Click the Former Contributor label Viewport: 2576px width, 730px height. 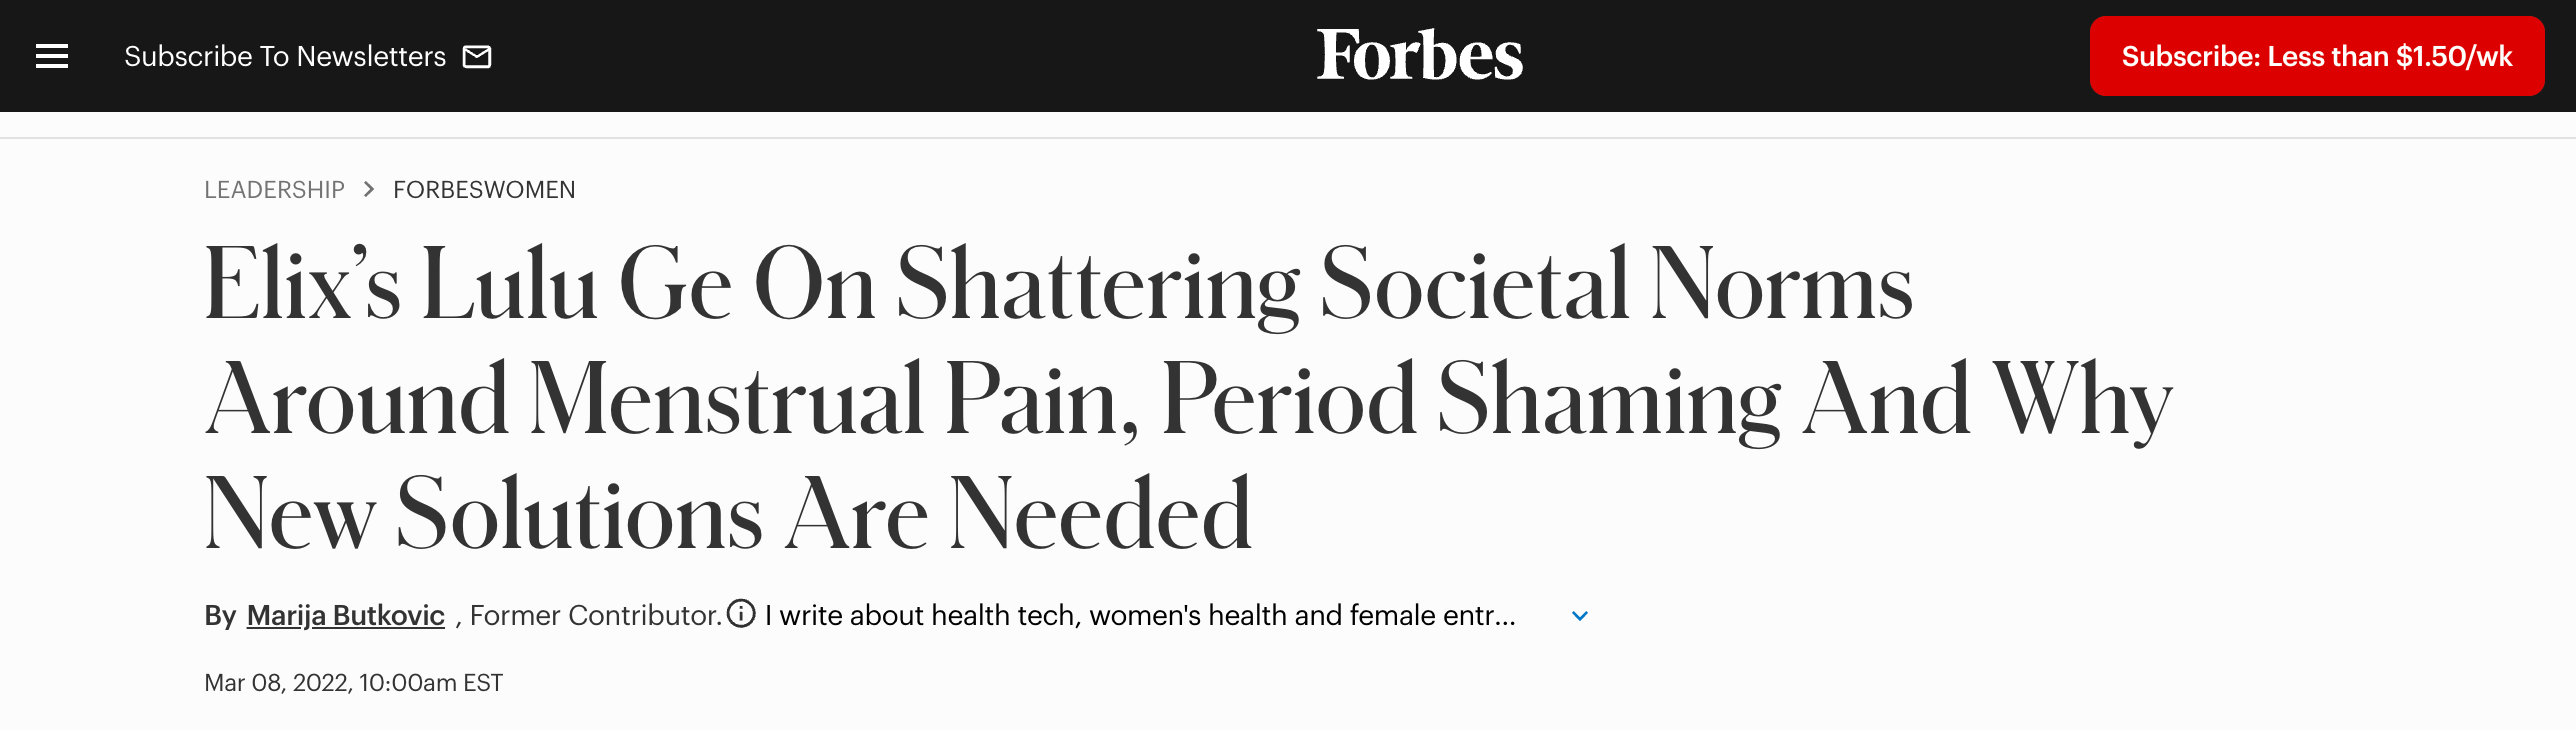tap(596, 615)
